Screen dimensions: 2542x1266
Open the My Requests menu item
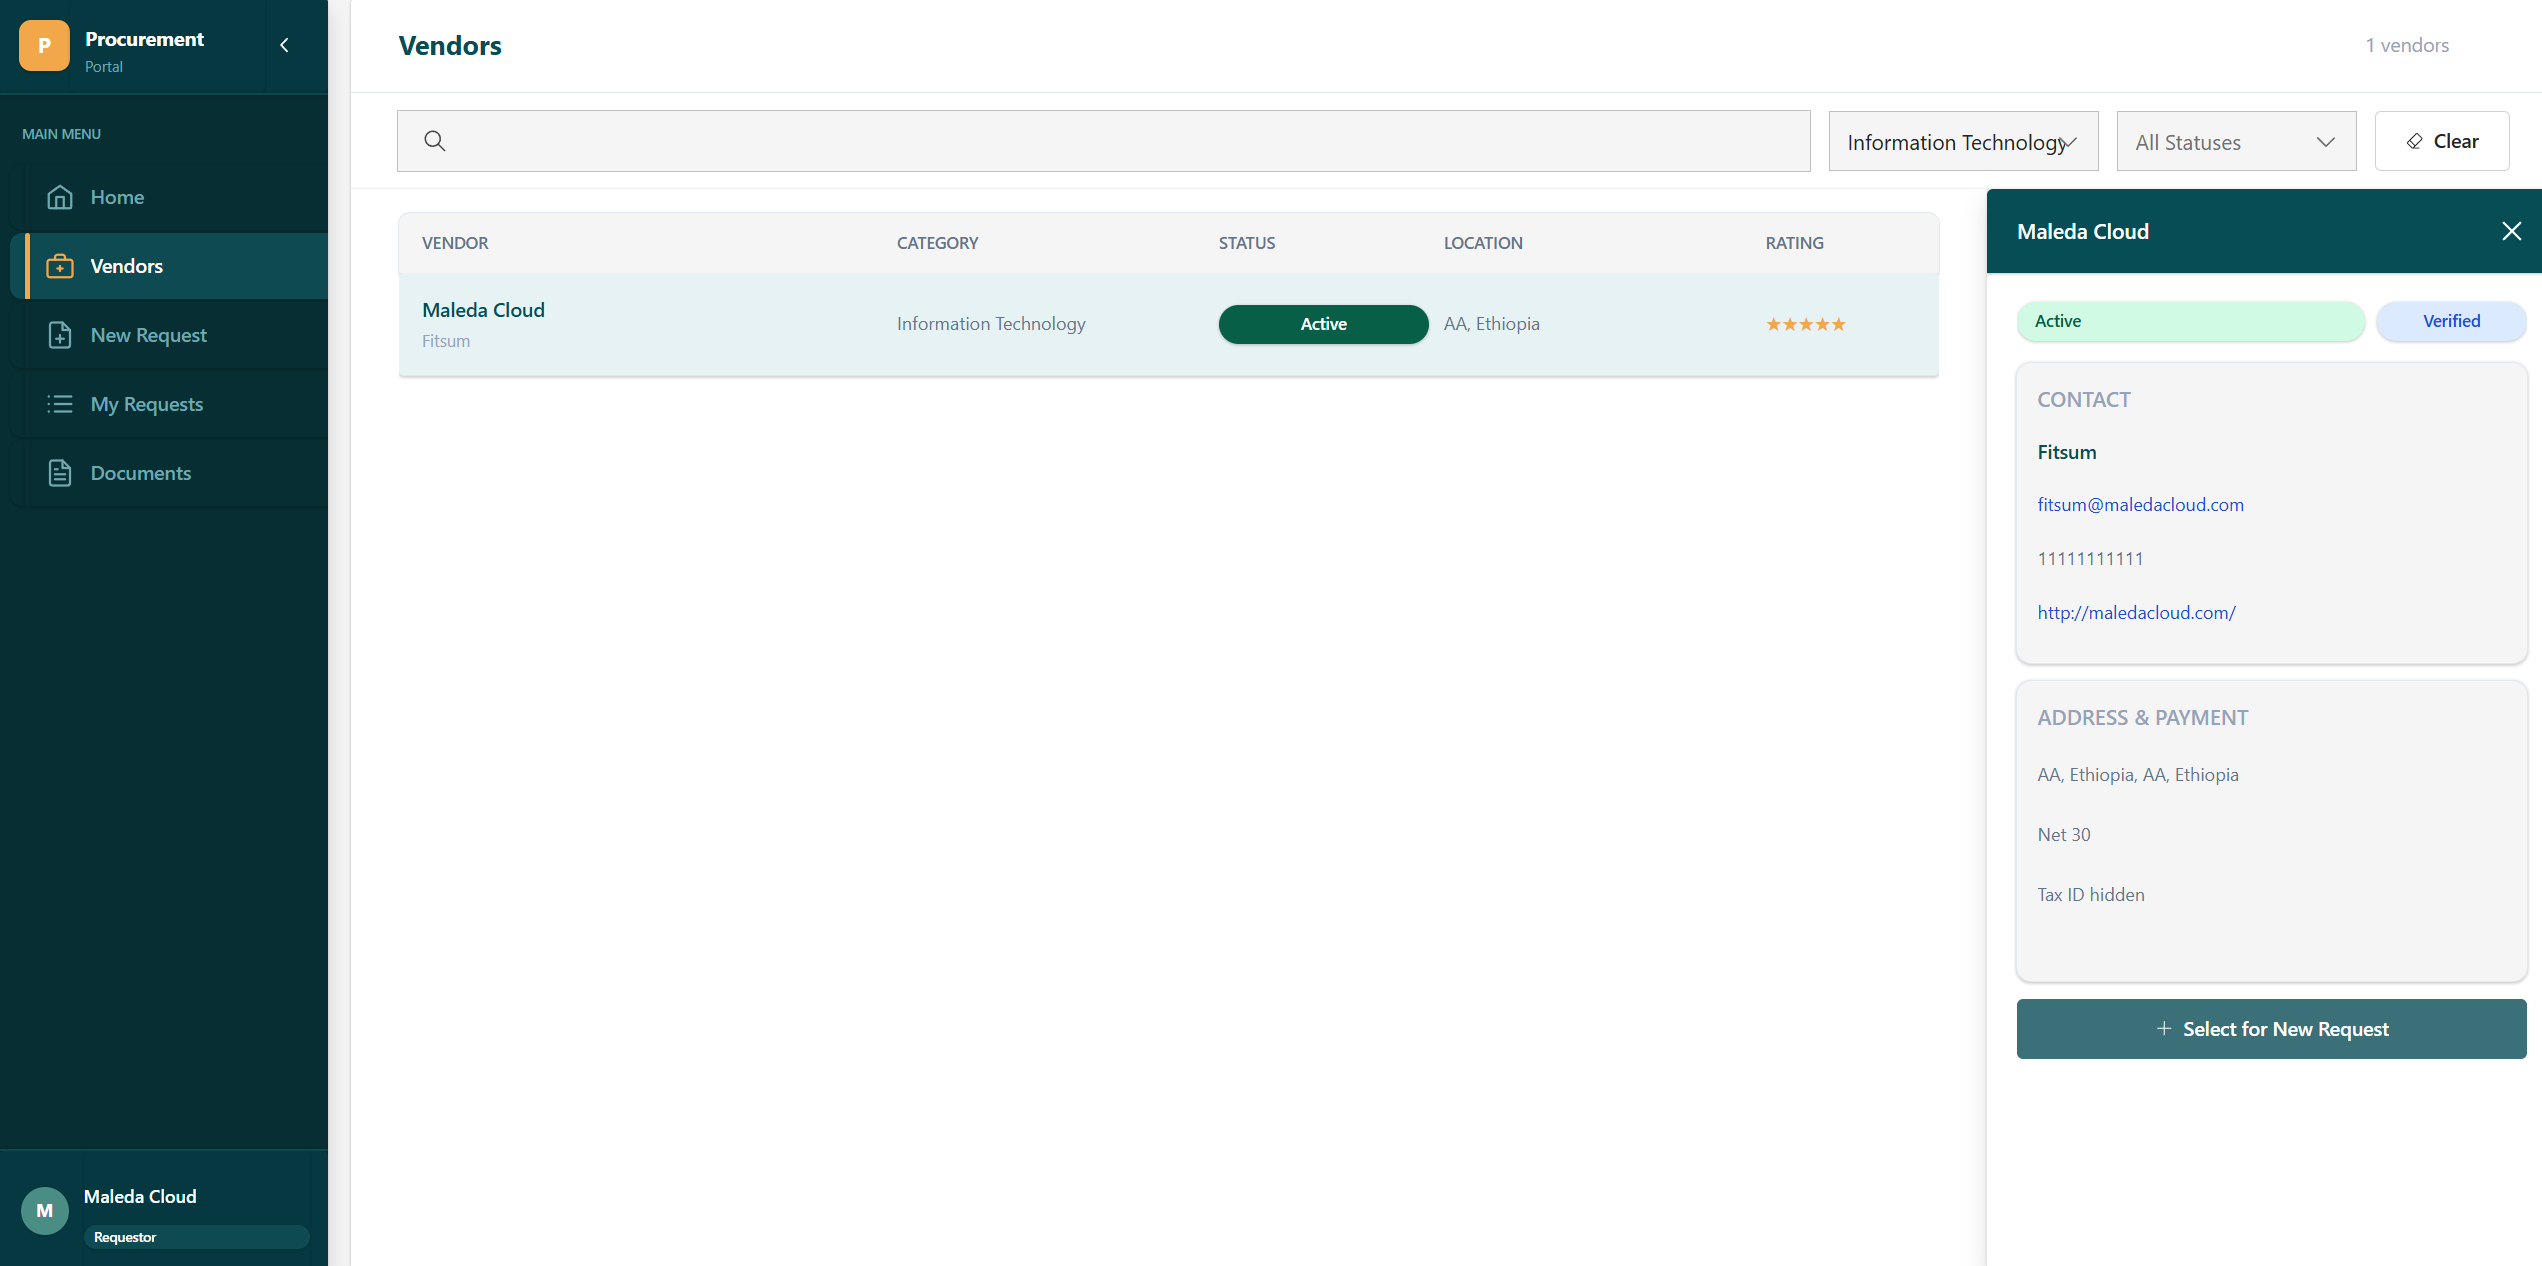click(x=169, y=404)
